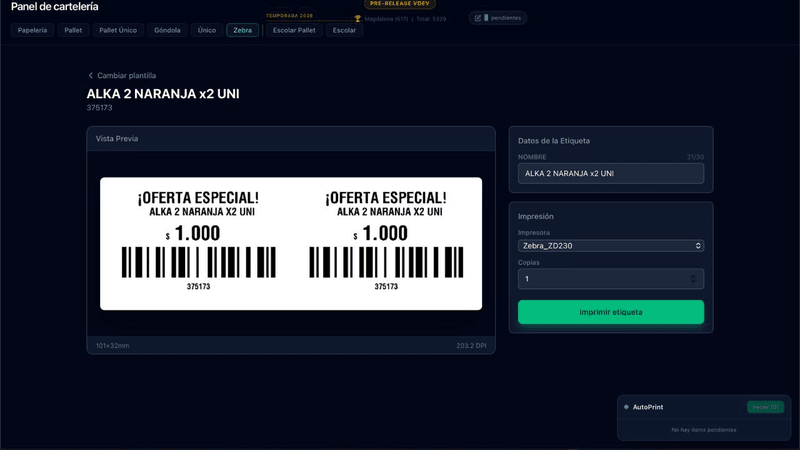The height and width of the screenshot is (450, 800).
Task: Click the 21/30 character counter
Action: (695, 157)
